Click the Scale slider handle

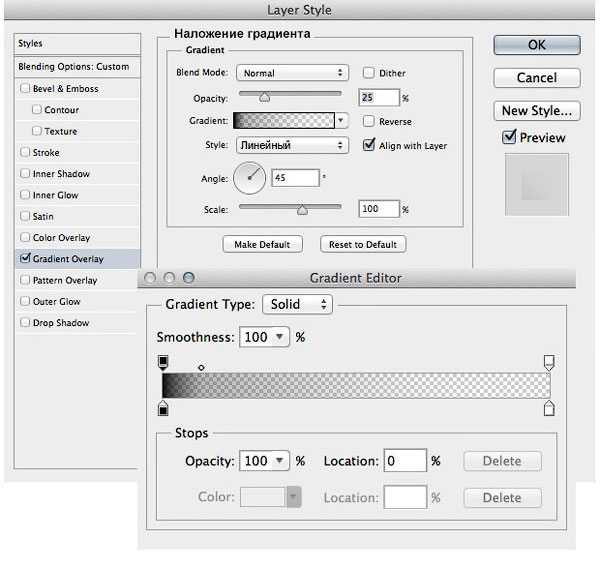point(302,210)
